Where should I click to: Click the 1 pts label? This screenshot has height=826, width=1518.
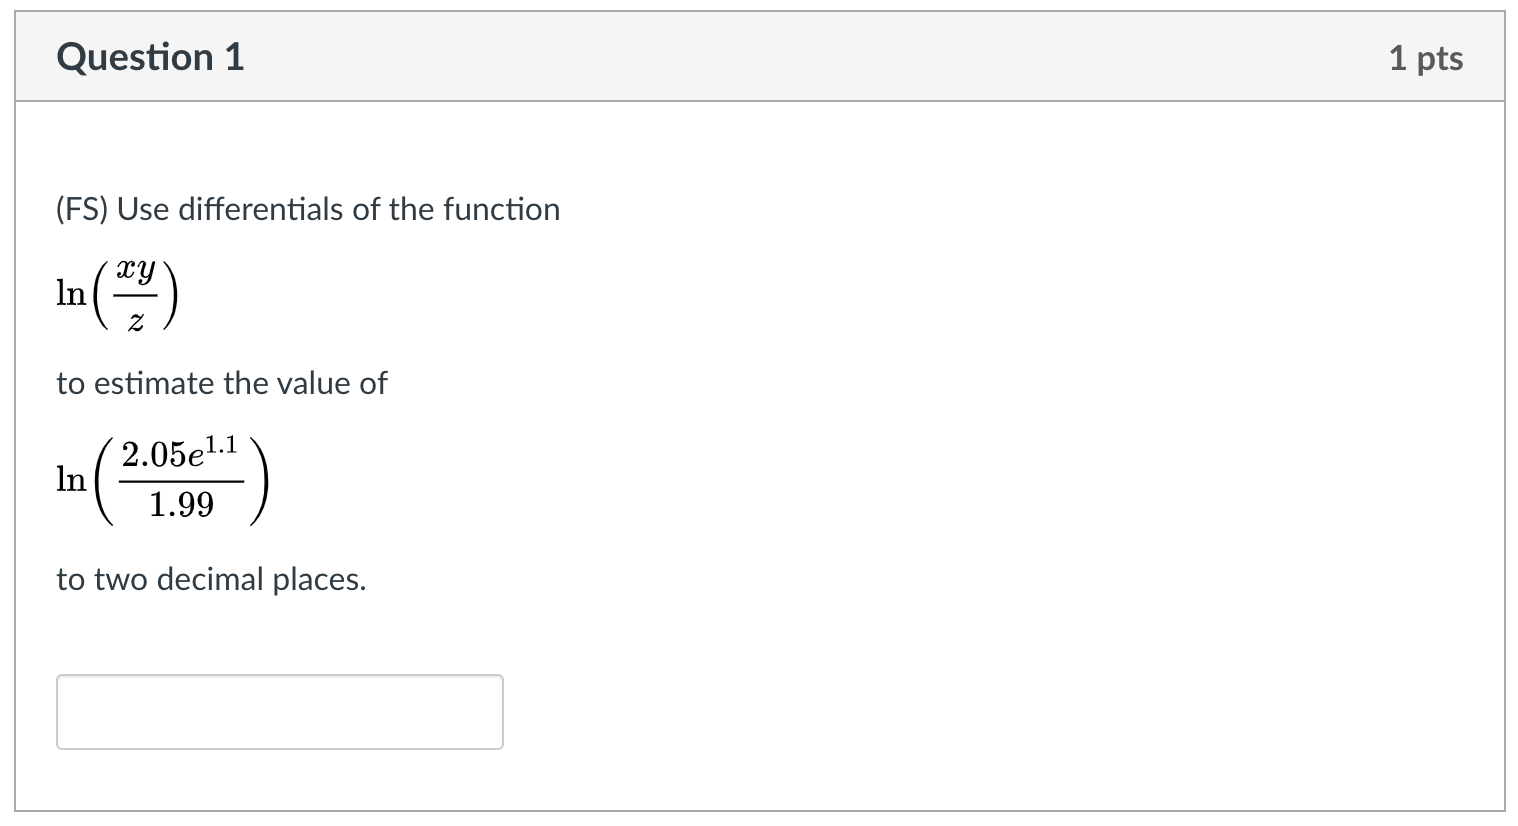[x=1426, y=57]
